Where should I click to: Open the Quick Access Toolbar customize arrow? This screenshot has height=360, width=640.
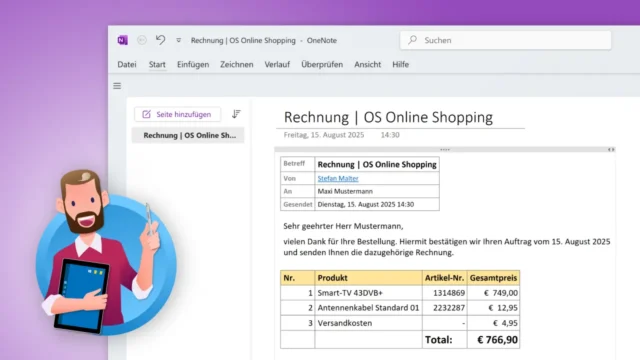(178, 40)
